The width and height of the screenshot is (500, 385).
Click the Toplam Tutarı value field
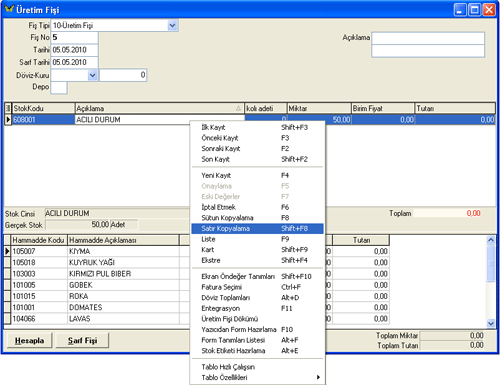[x=452, y=345]
